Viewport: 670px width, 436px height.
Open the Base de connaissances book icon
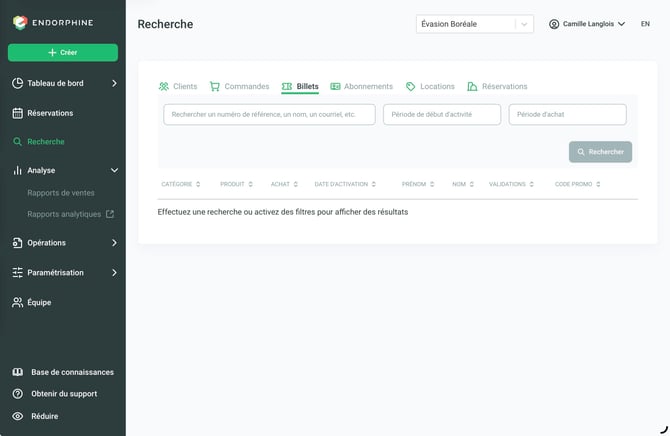18,372
